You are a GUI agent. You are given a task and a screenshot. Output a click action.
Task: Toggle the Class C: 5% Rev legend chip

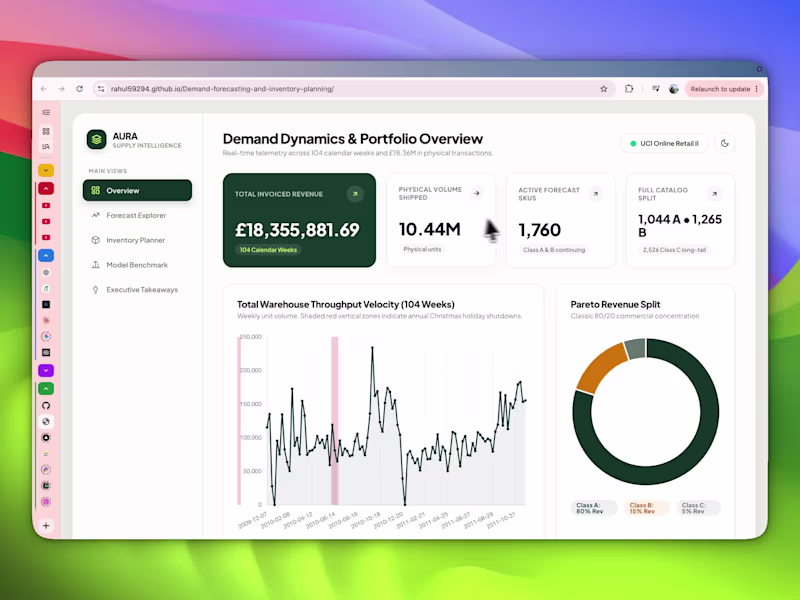[697, 508]
